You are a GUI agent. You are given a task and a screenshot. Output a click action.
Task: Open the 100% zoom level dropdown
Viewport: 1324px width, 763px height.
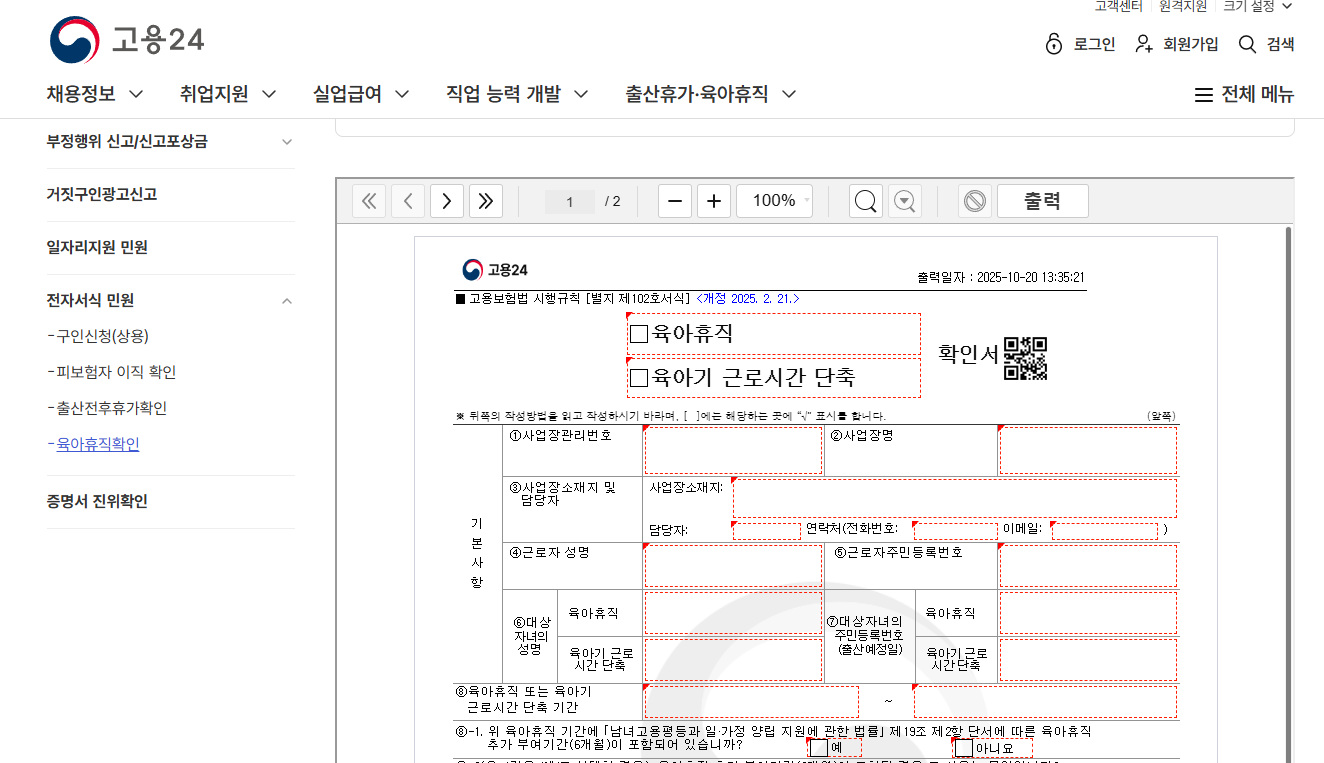[x=774, y=201]
